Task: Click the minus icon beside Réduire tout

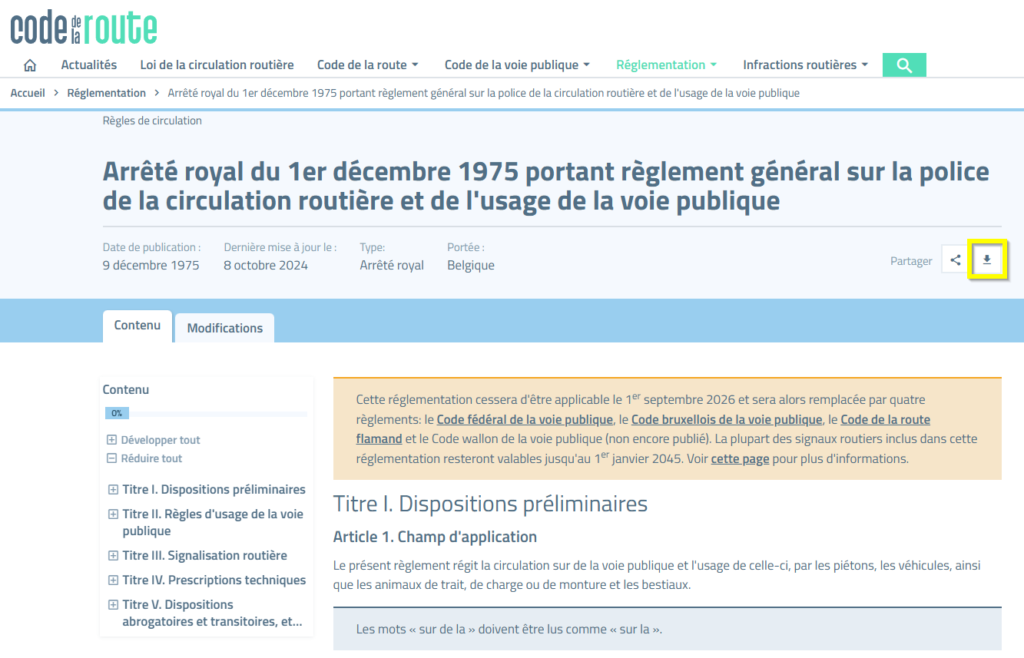Action: point(112,458)
